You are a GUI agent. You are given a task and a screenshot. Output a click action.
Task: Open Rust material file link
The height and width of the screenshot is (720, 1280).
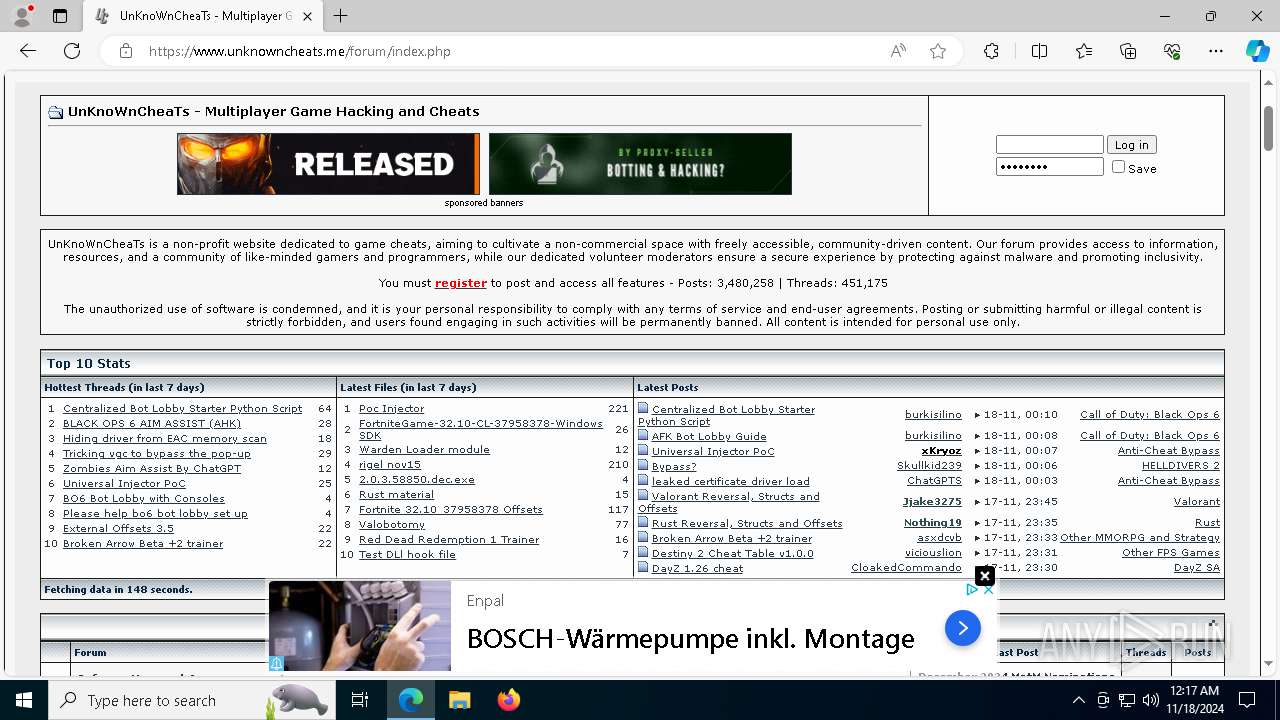click(x=396, y=494)
